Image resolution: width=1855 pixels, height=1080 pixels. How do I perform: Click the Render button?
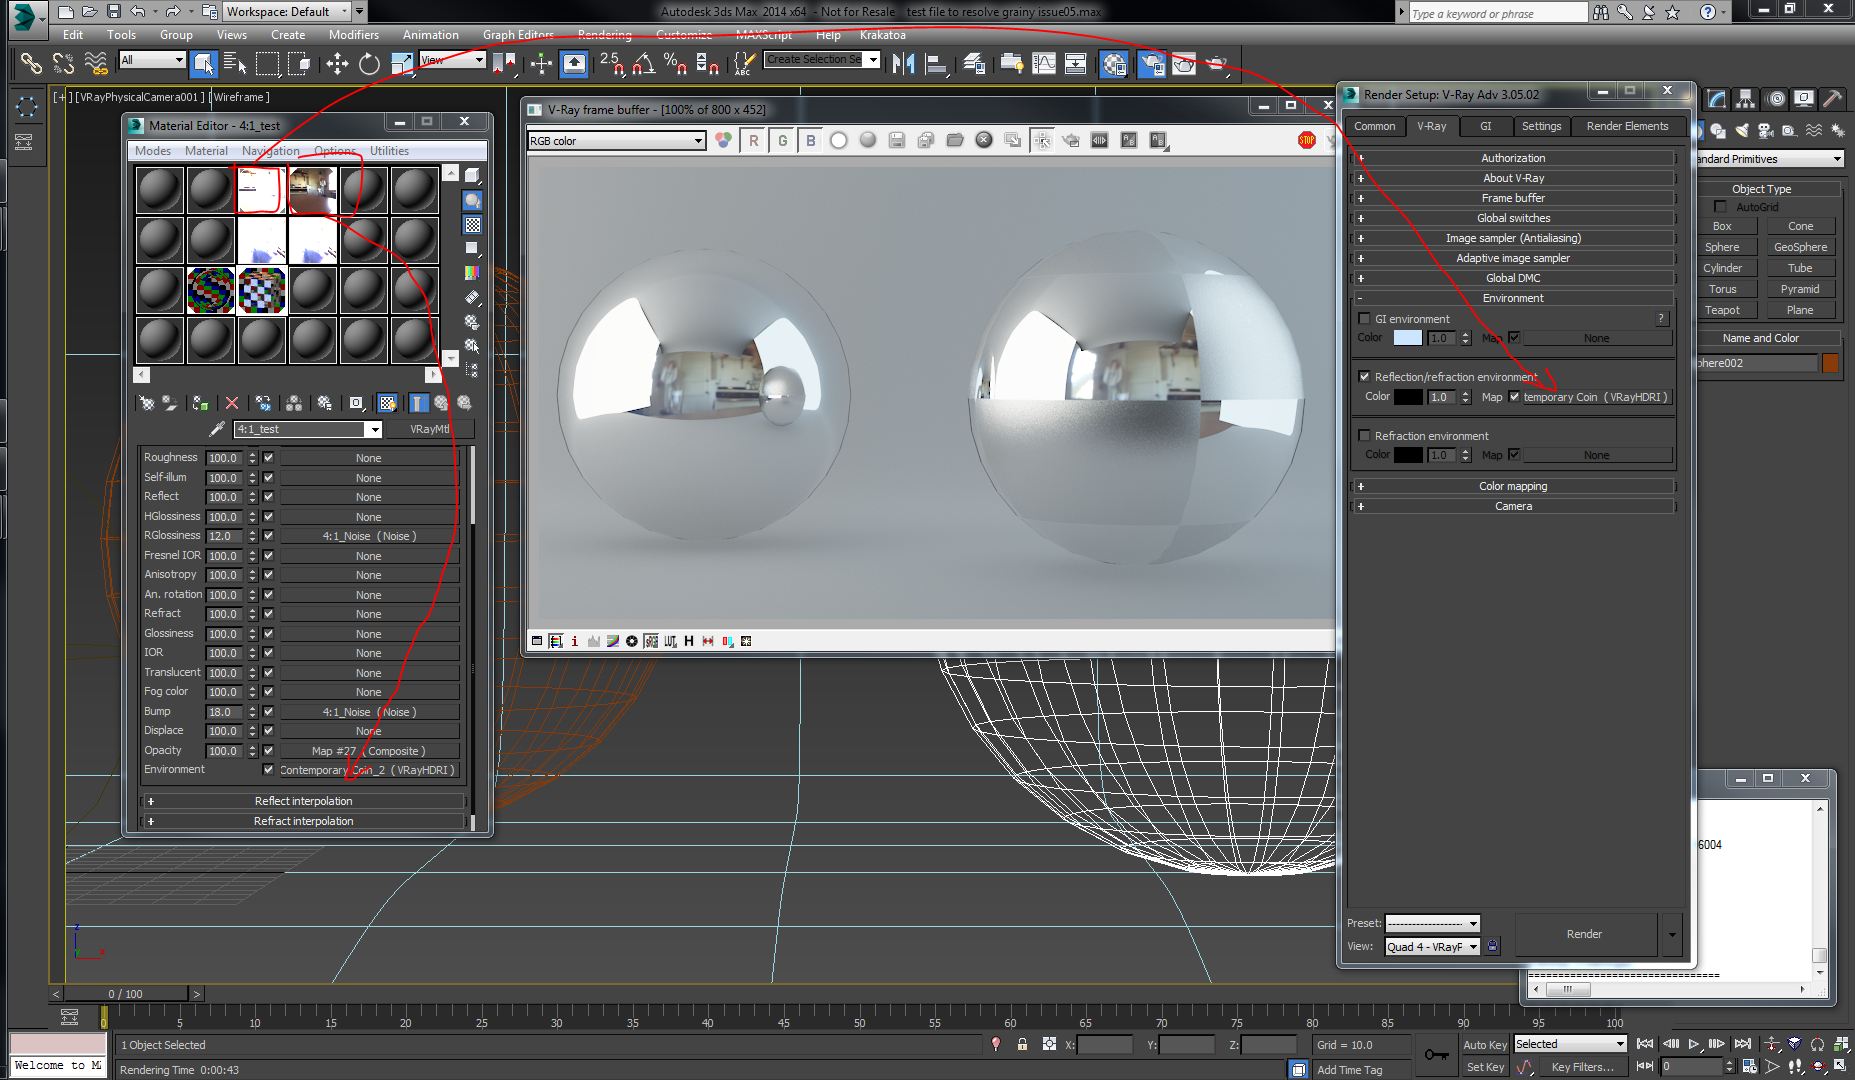click(1584, 934)
